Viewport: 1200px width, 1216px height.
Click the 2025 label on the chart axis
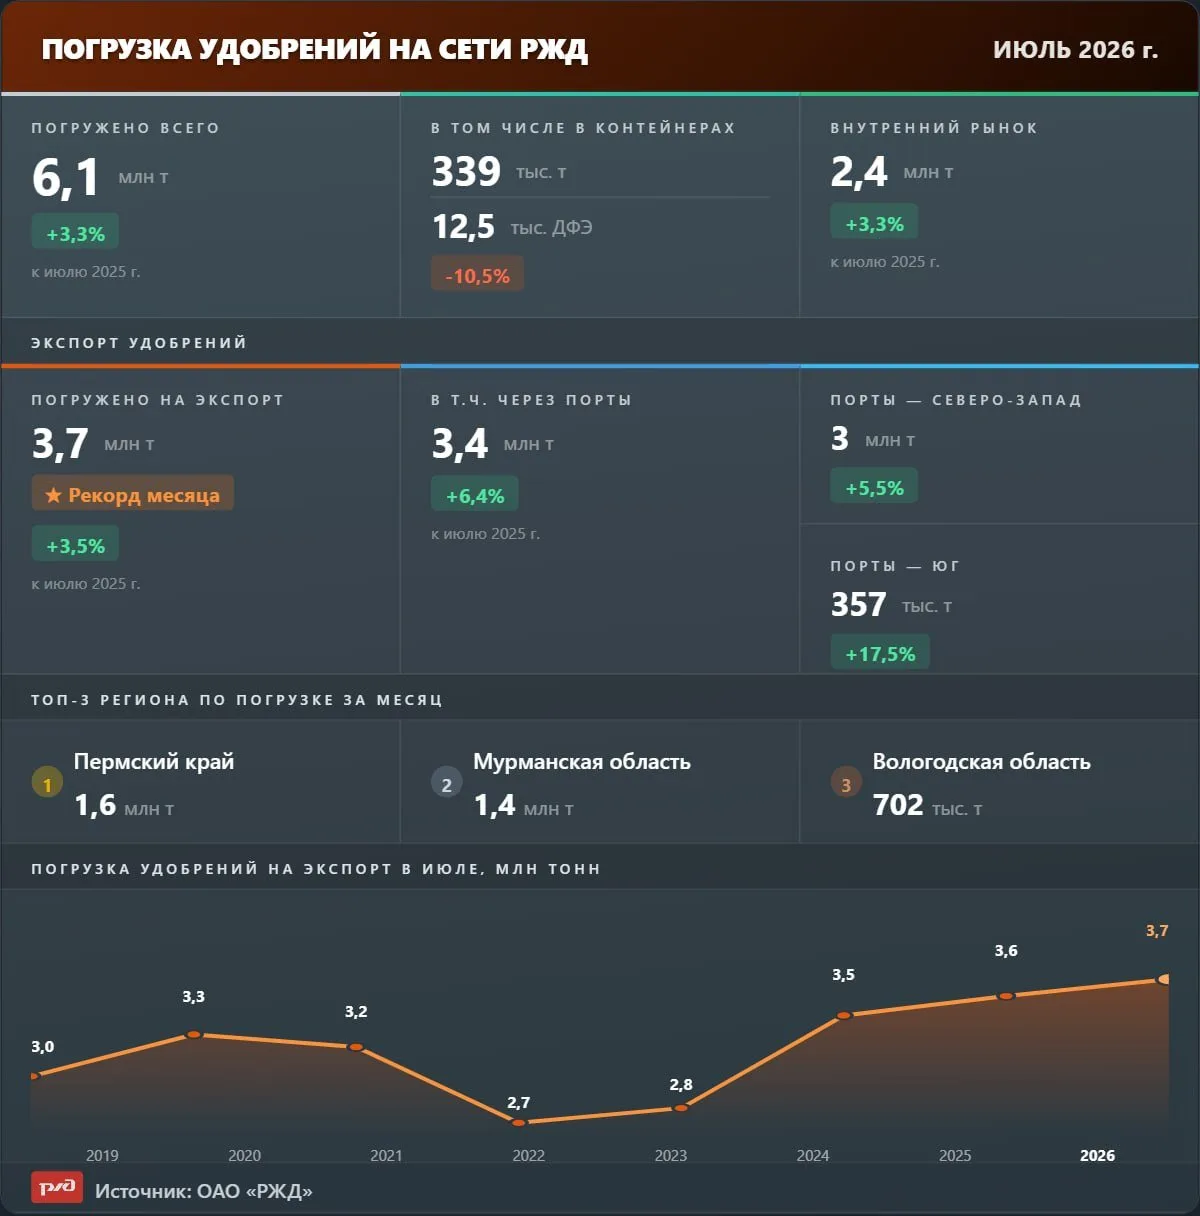[954, 1155]
